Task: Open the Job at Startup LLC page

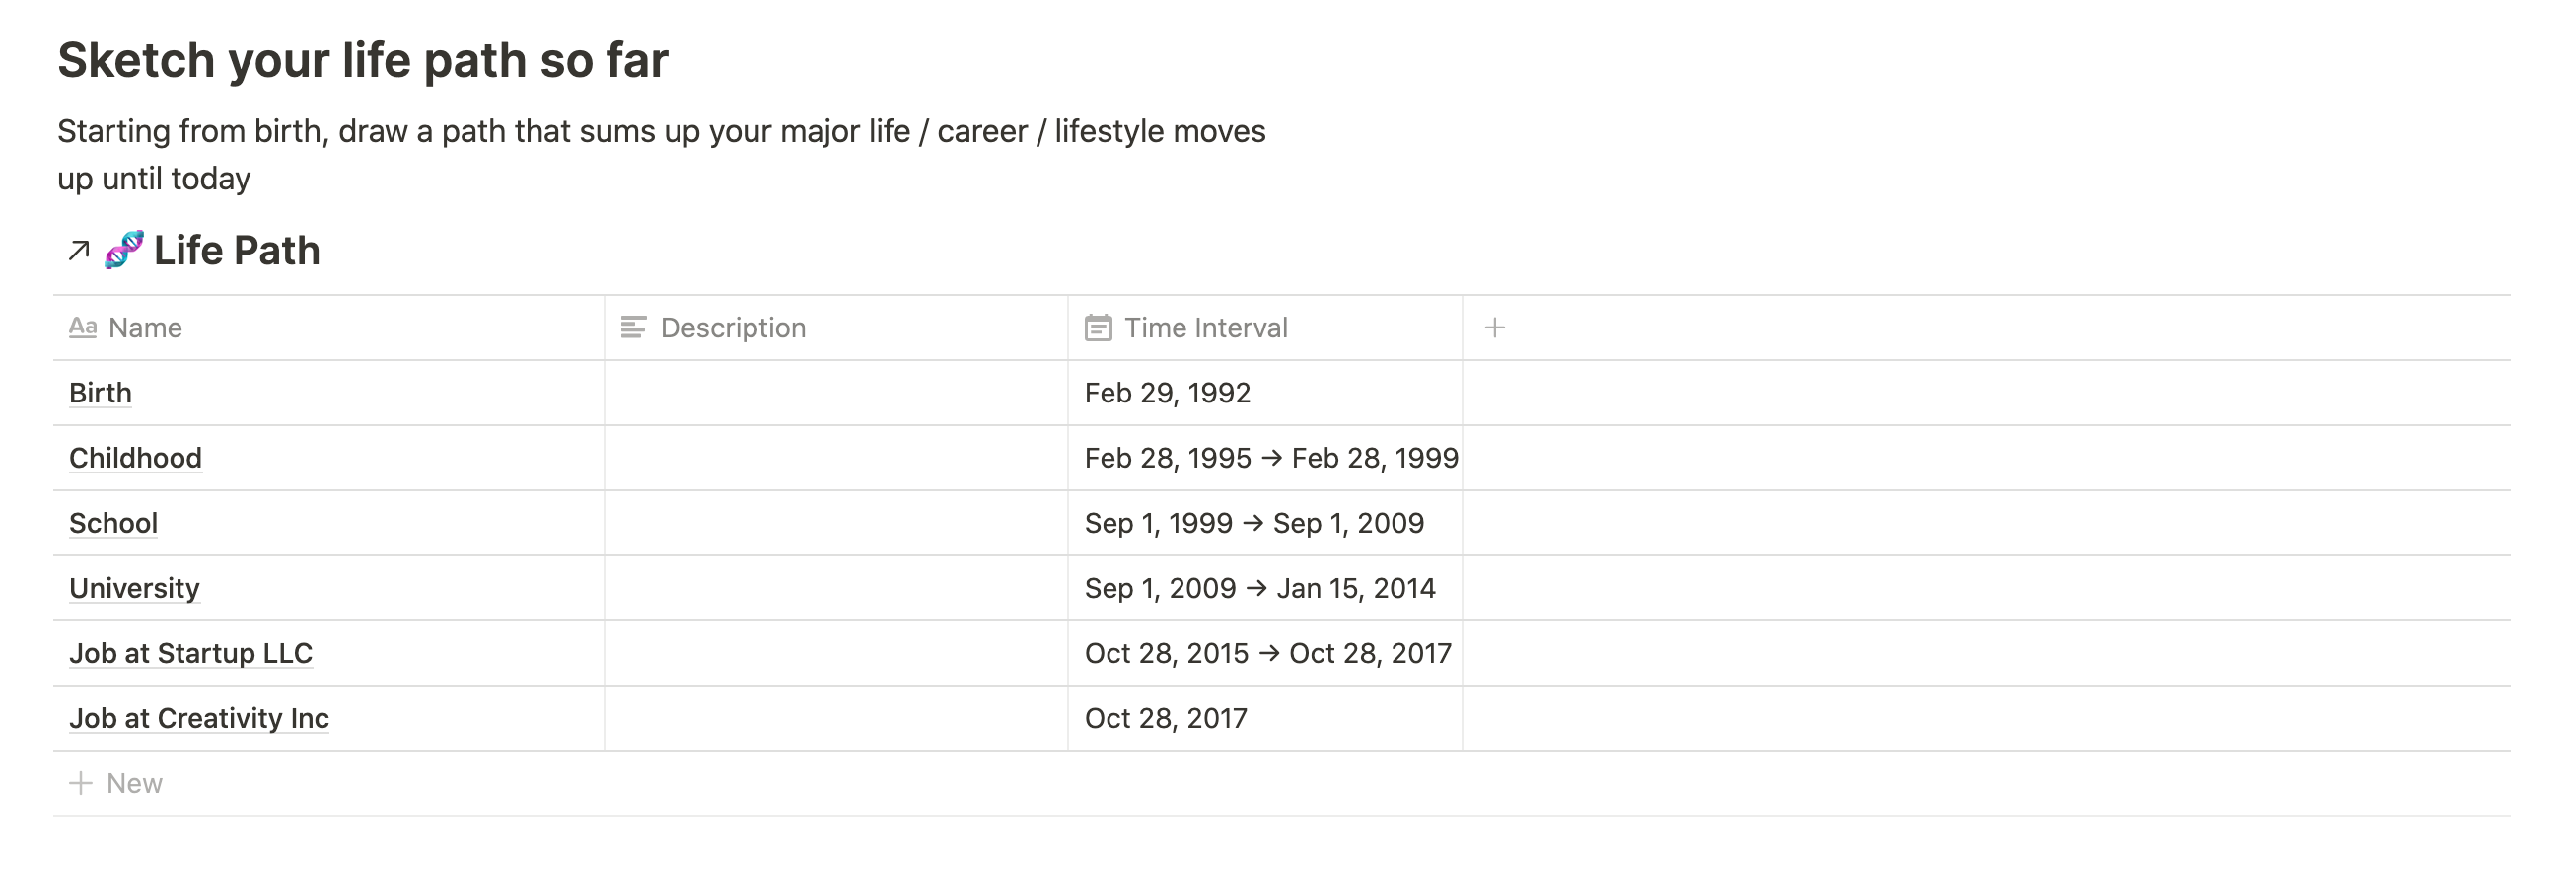Action: pyautogui.click(x=191, y=653)
